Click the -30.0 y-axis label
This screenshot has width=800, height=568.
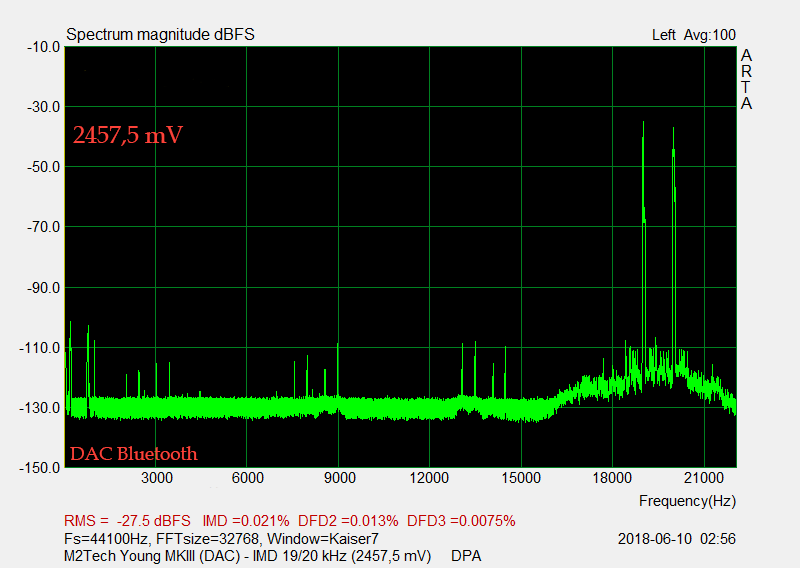[x=43, y=107]
